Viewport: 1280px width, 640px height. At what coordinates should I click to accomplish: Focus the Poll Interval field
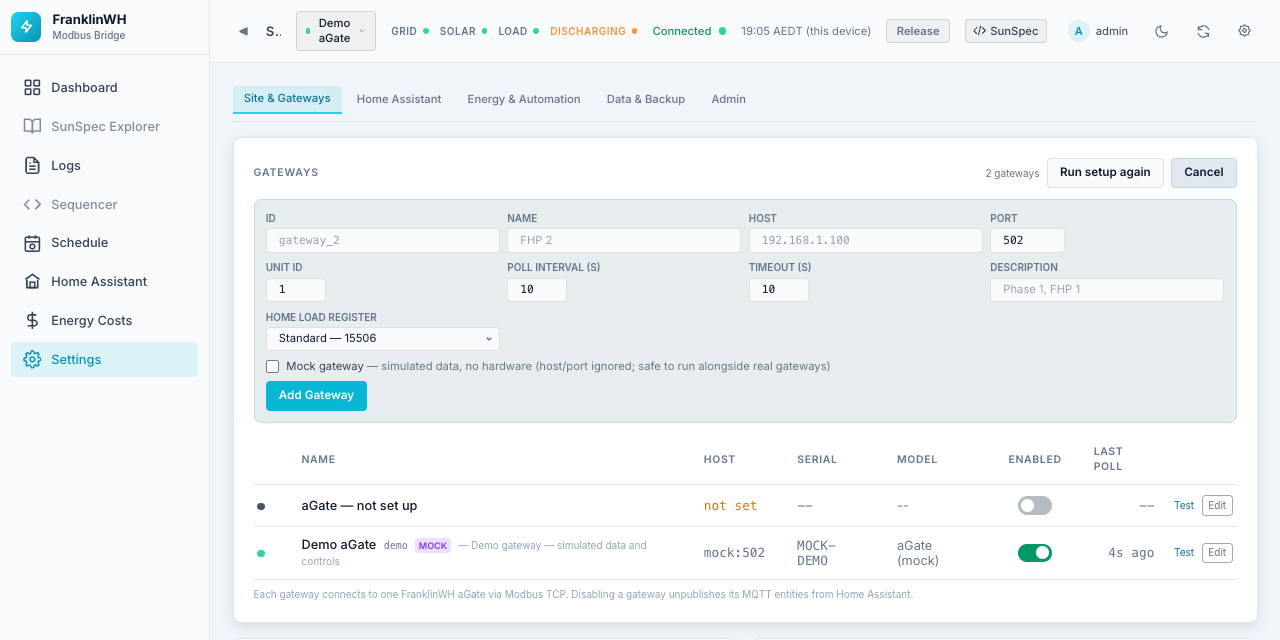(537, 290)
